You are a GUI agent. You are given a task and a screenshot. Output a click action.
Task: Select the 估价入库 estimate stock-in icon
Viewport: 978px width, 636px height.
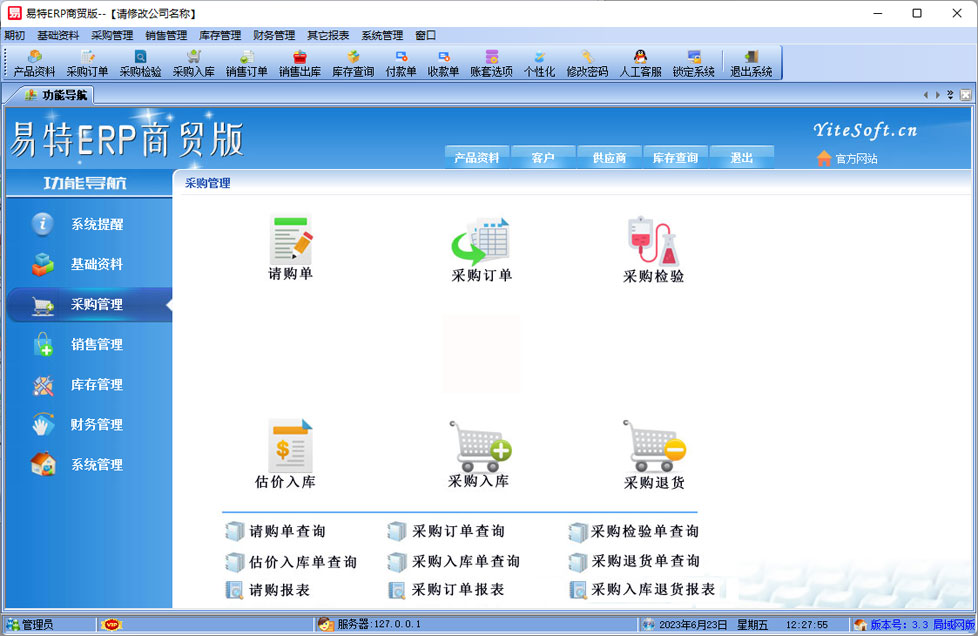[x=290, y=445]
